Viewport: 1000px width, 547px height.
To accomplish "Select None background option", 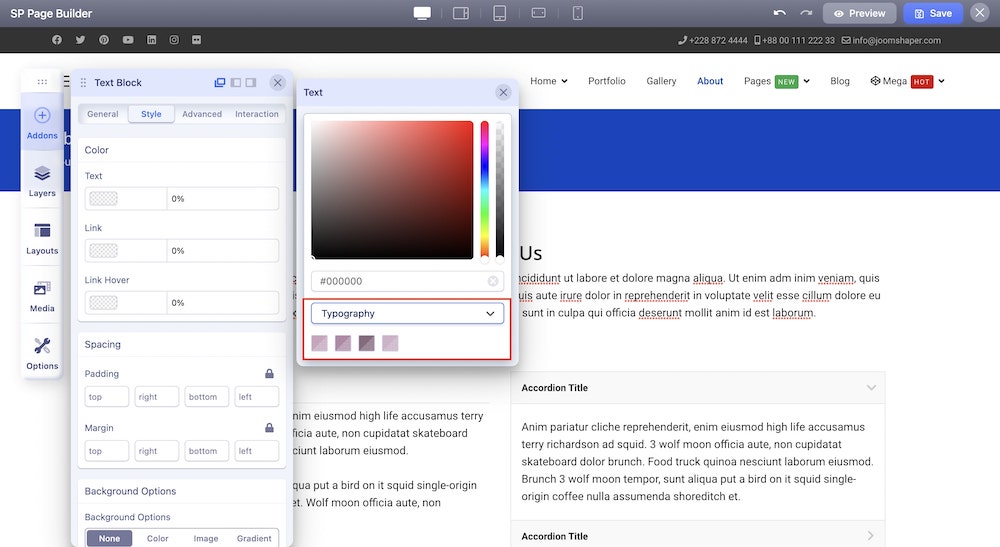I will pyautogui.click(x=109, y=538).
